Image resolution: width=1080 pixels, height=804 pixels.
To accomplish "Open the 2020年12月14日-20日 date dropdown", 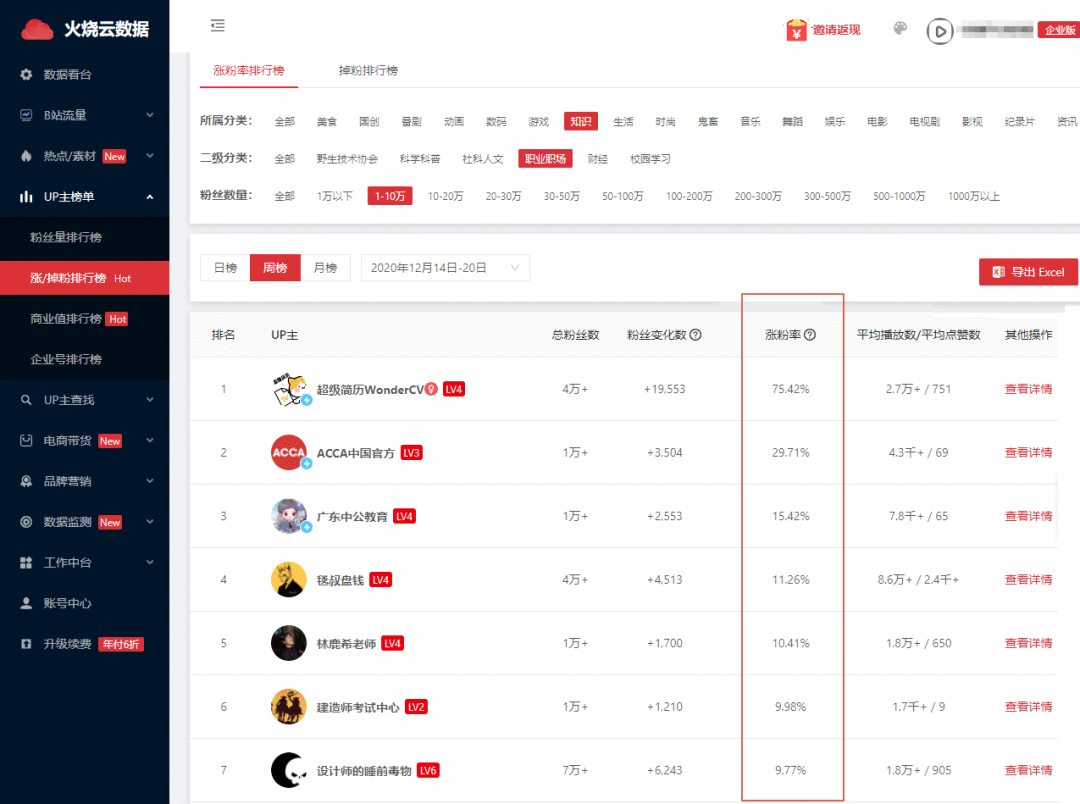I will (444, 267).
